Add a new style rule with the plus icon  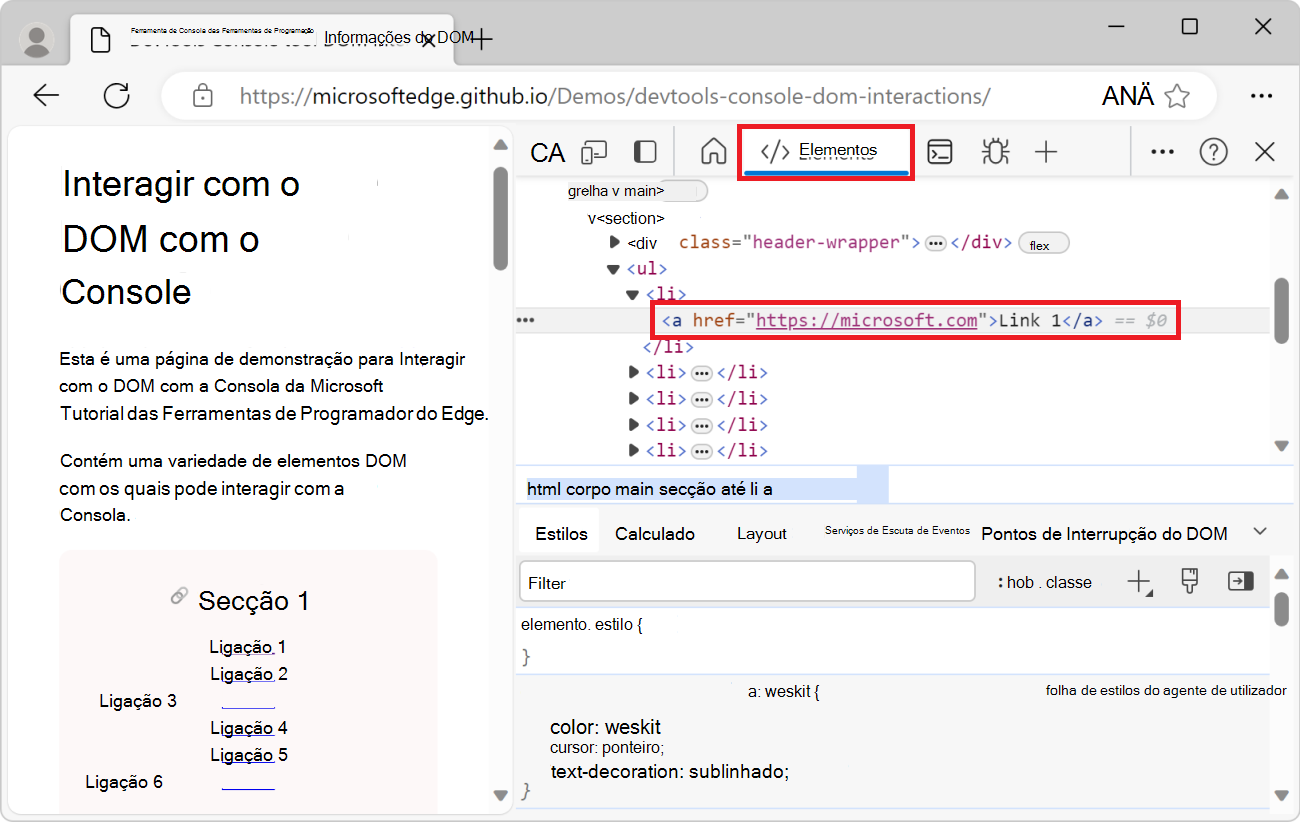coord(1140,581)
